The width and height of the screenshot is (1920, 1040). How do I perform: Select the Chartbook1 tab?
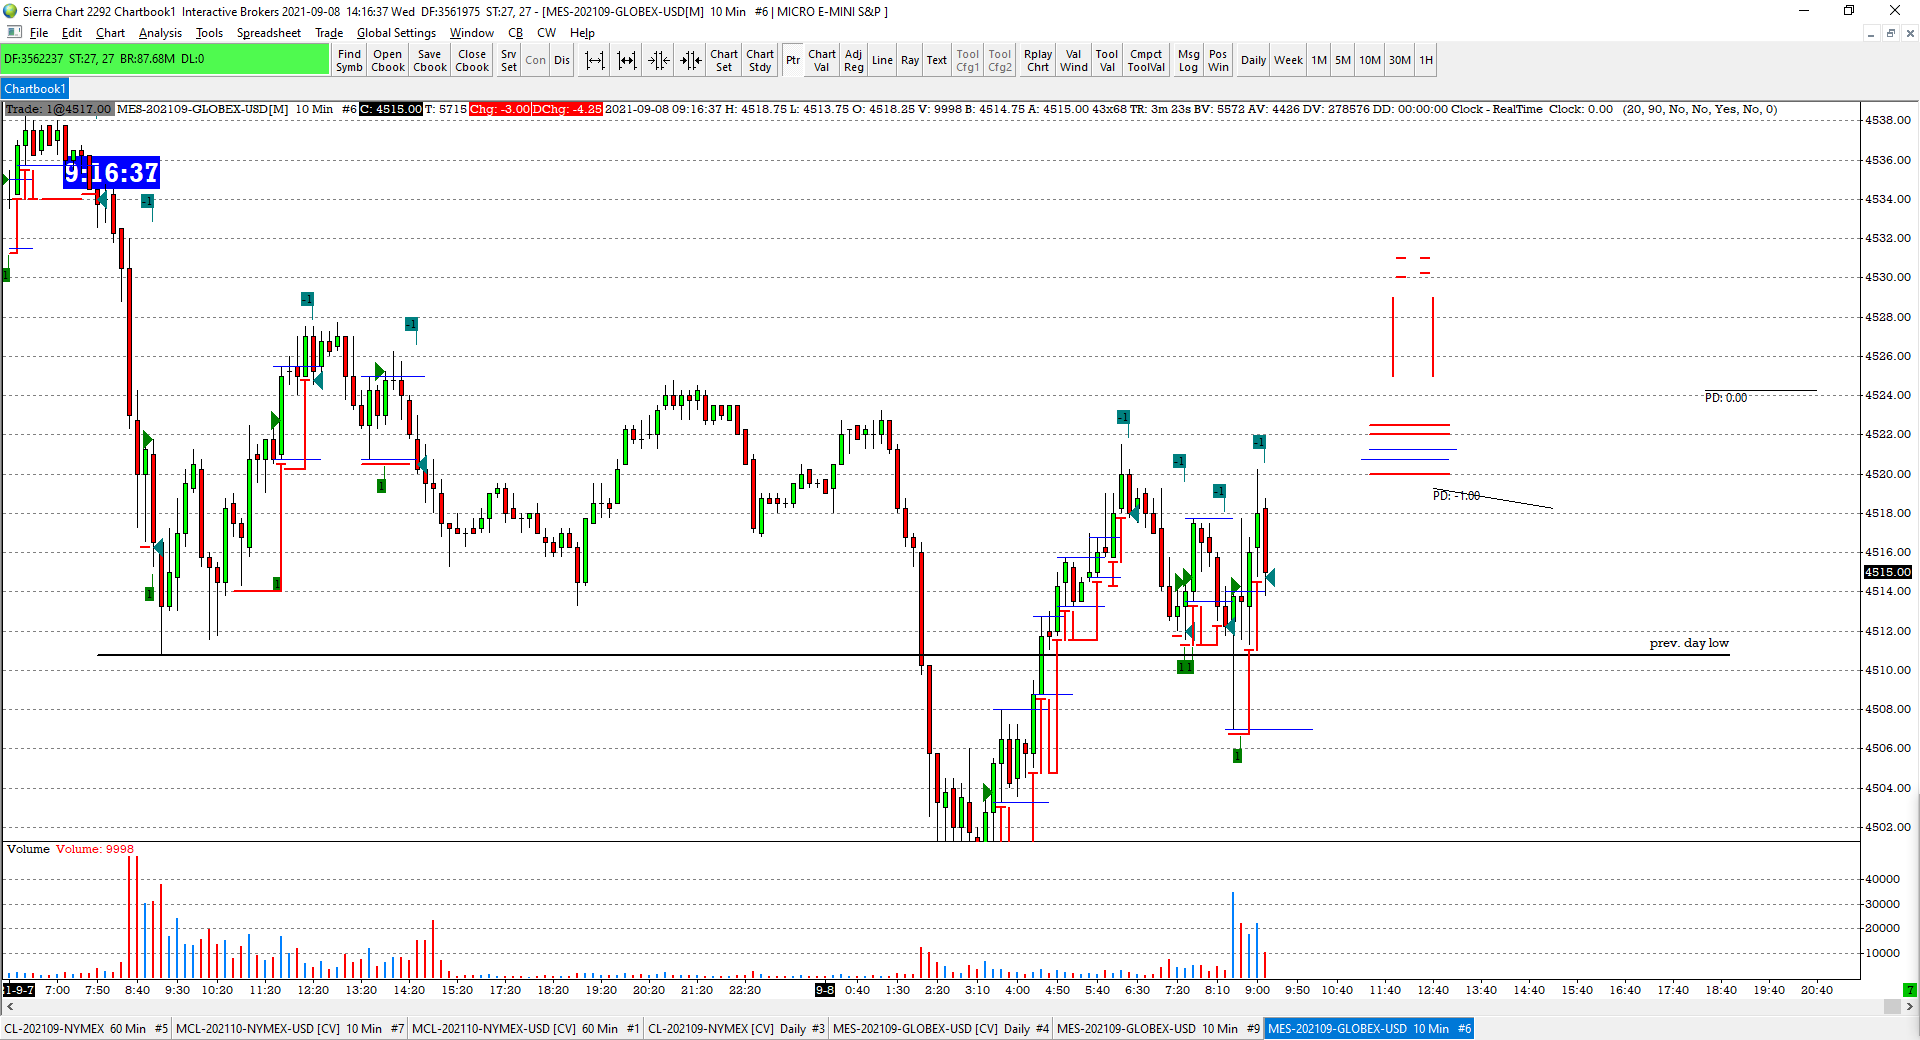(x=35, y=89)
